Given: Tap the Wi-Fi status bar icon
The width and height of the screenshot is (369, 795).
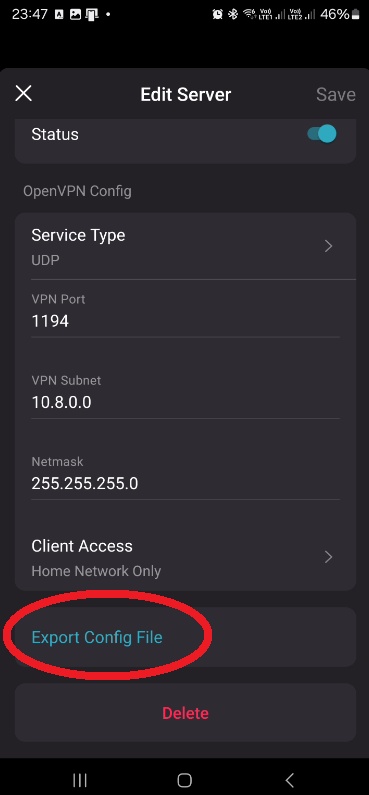Looking at the screenshot, I should (249, 14).
